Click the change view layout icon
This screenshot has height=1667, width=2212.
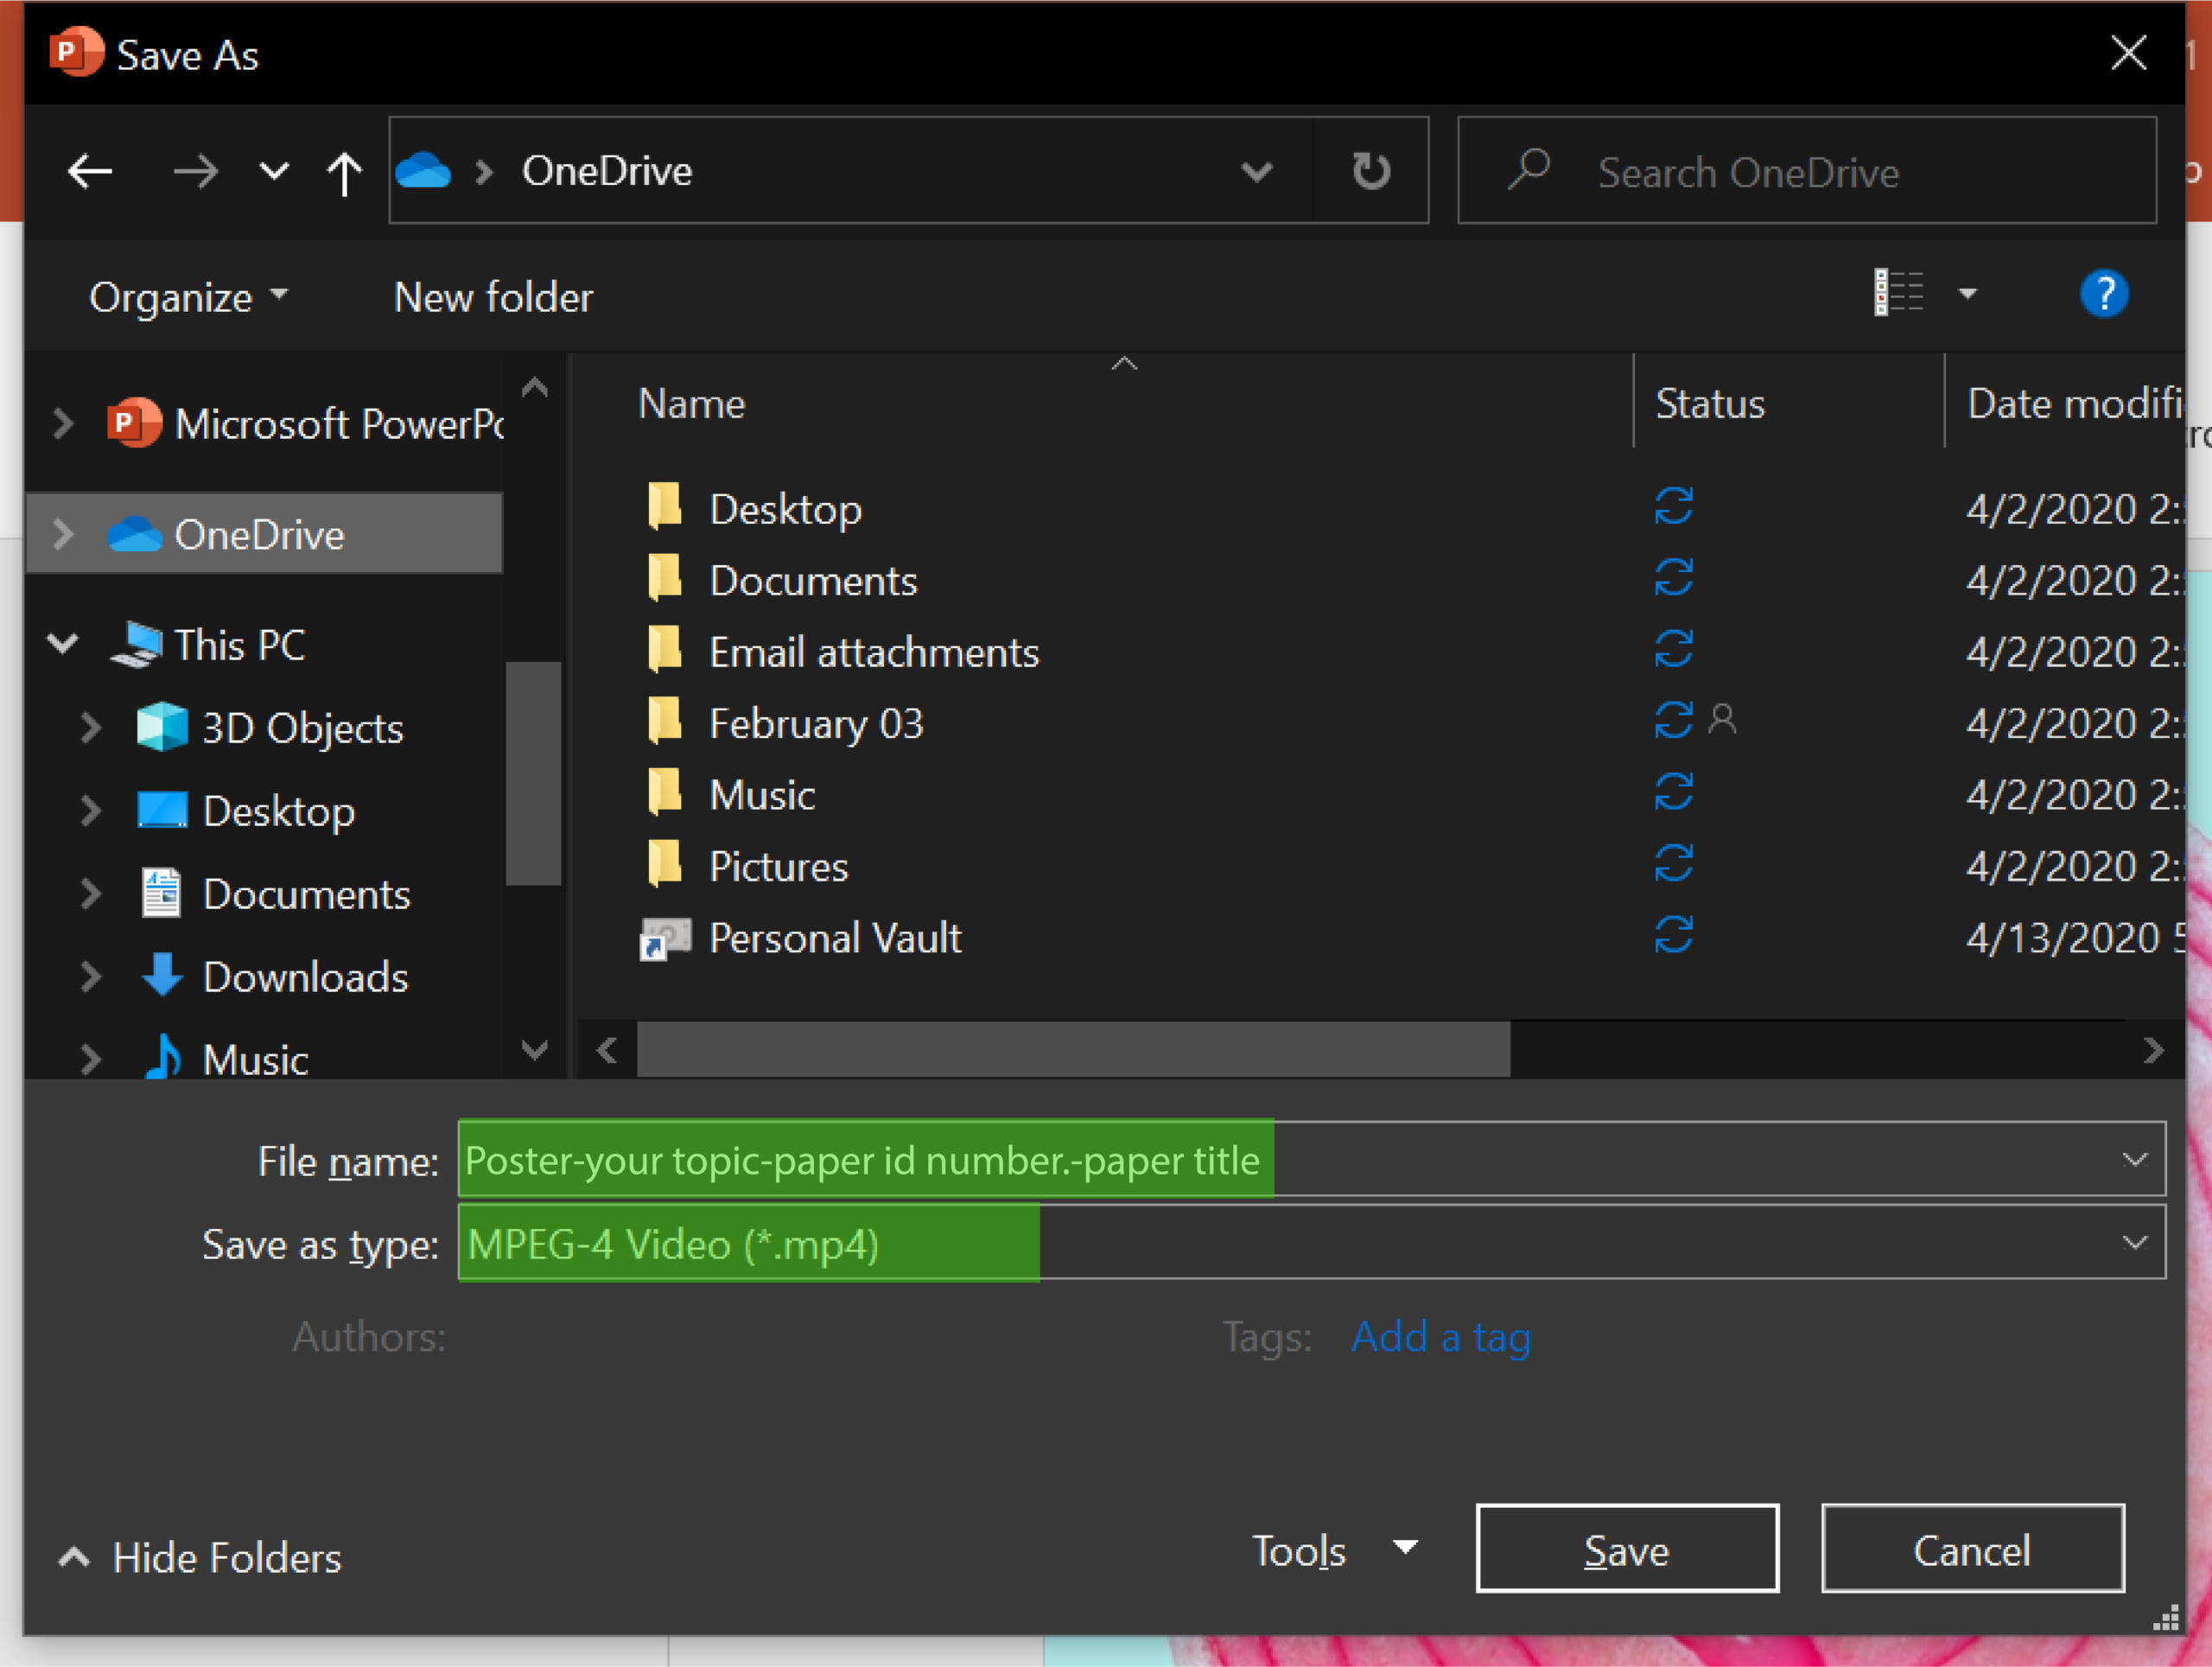click(1898, 293)
